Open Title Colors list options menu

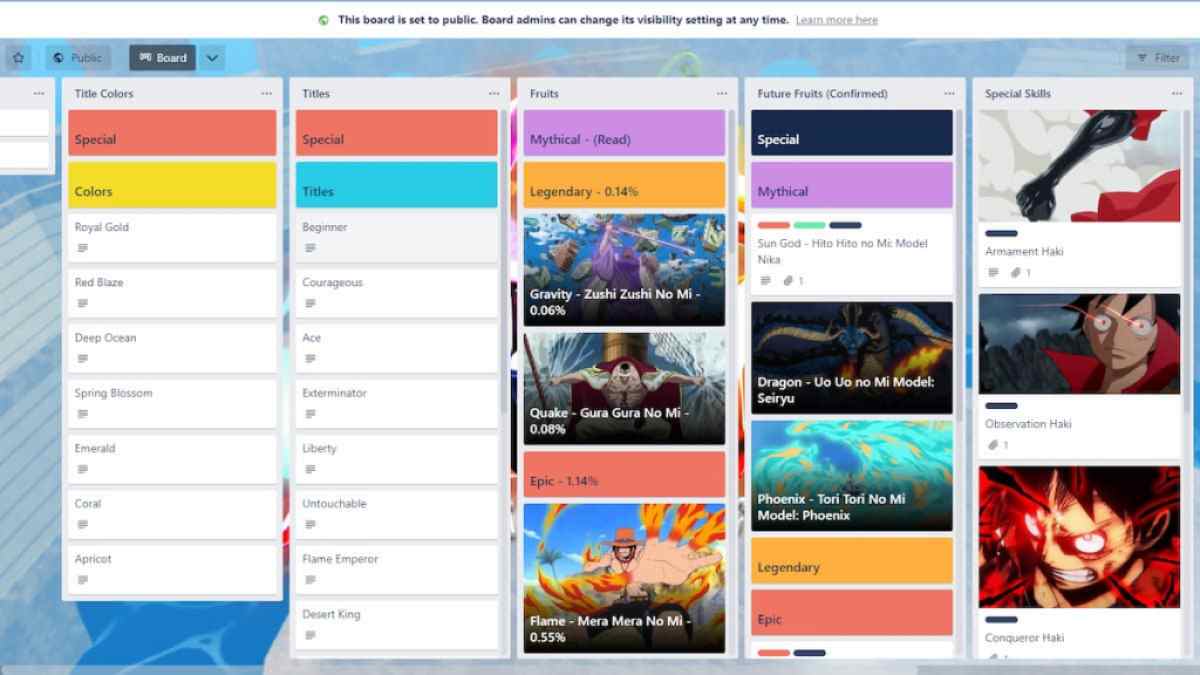[267, 93]
